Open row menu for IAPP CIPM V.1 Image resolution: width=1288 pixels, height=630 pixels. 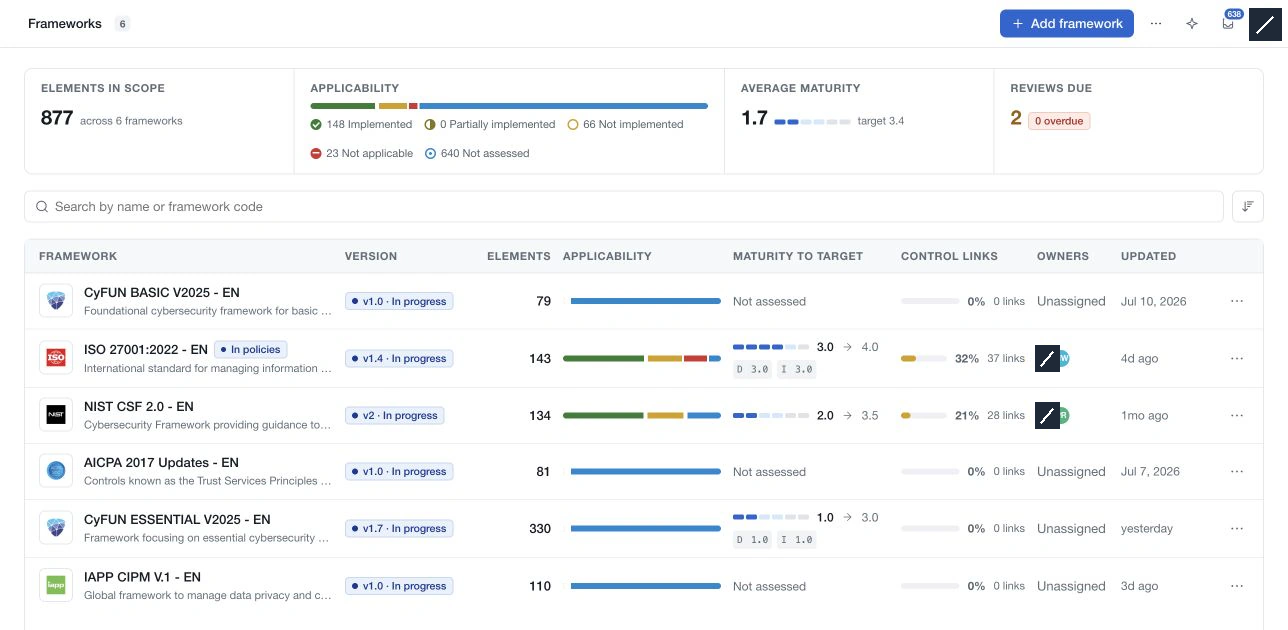tap(1237, 586)
